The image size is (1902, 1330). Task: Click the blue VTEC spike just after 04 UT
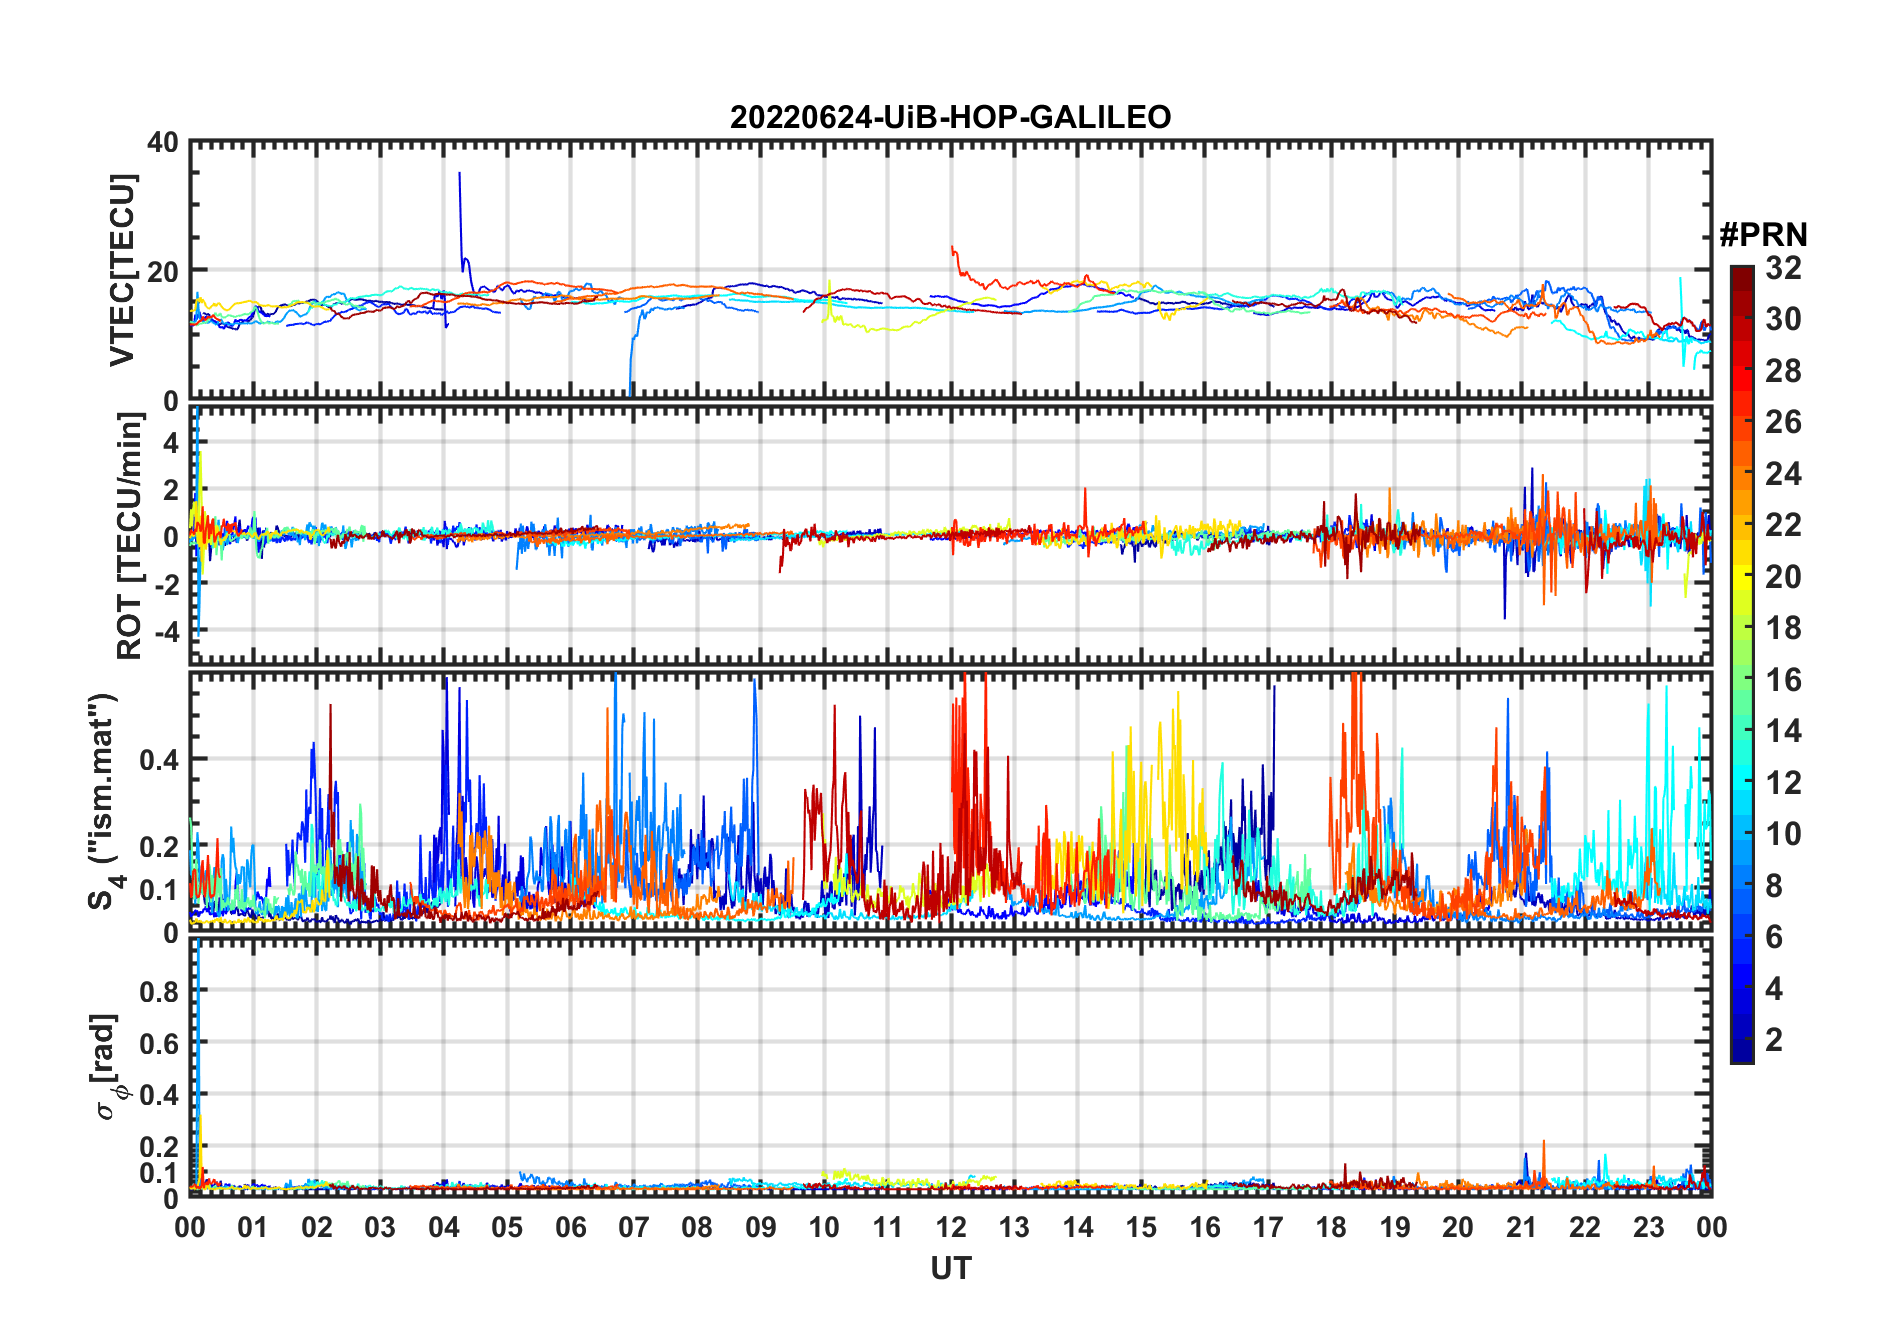[x=460, y=200]
